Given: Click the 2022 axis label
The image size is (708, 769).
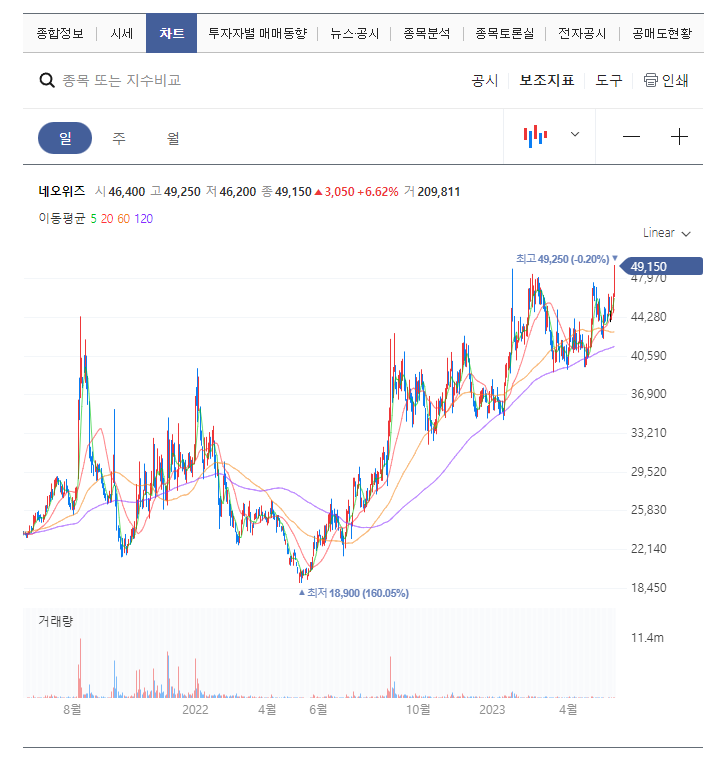Looking at the screenshot, I should click(195, 710).
